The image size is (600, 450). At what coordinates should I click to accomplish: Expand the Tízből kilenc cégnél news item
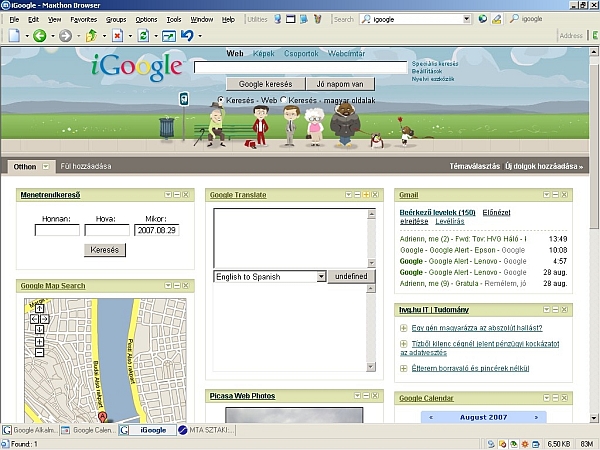[x=403, y=344]
